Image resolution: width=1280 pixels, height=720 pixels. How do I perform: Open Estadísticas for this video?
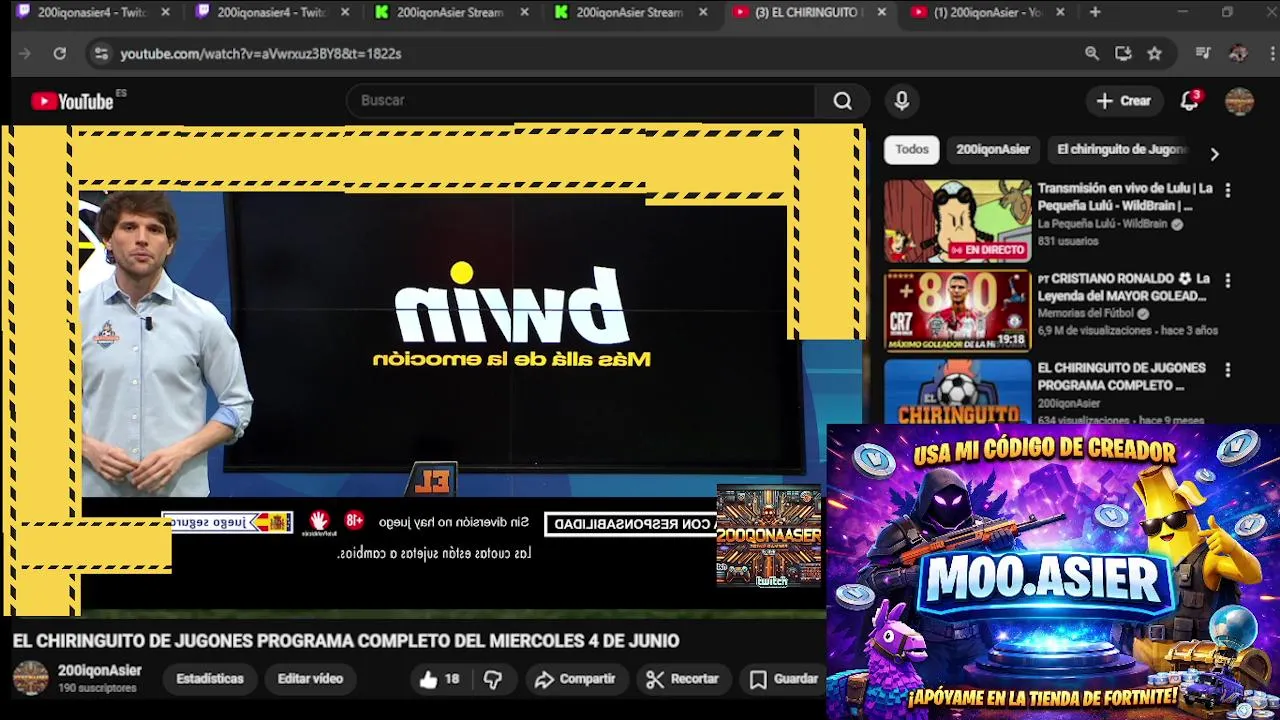click(210, 679)
